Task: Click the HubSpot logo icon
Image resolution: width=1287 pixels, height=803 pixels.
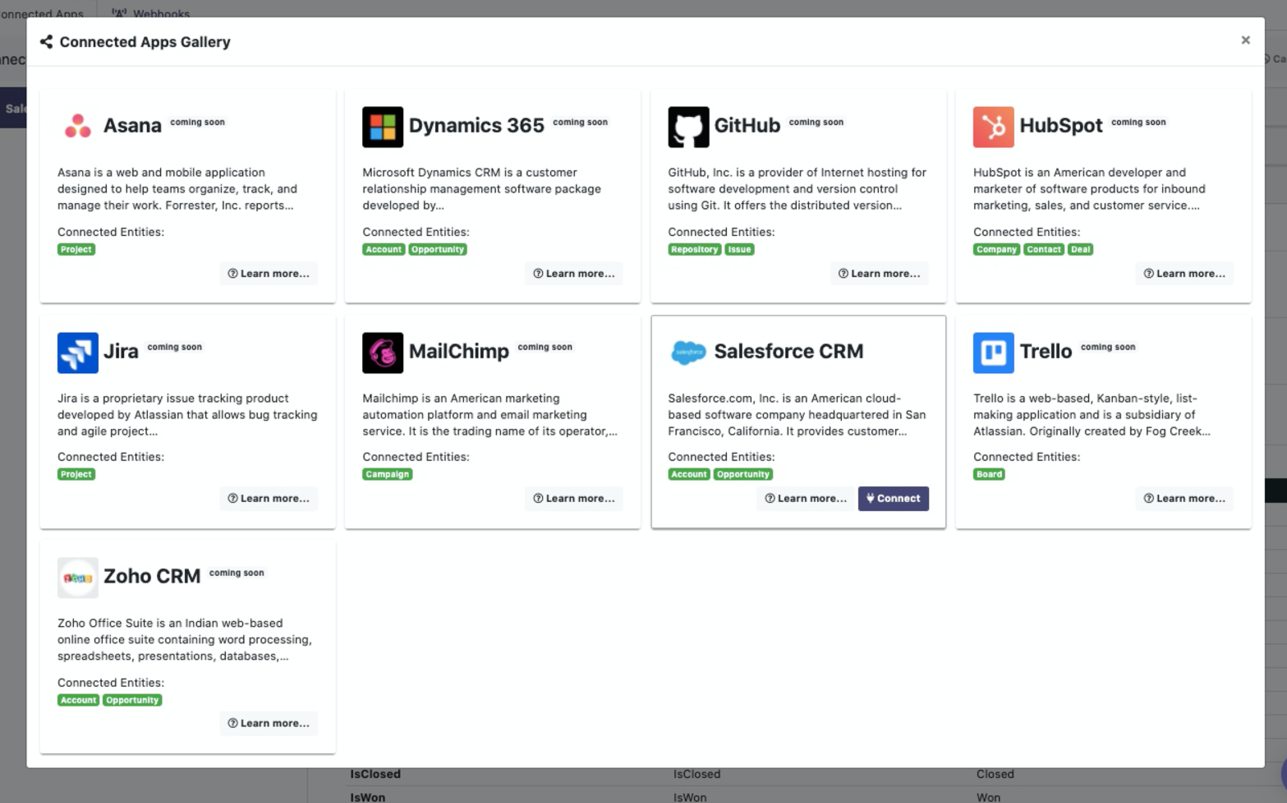Action: click(993, 127)
